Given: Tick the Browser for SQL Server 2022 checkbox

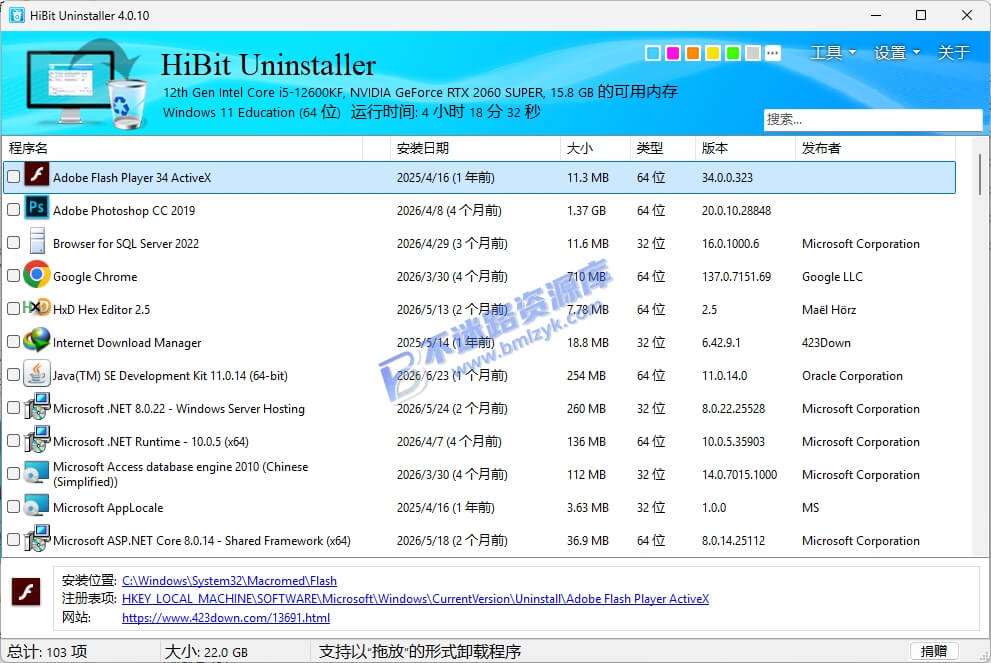Looking at the screenshot, I should [13, 243].
